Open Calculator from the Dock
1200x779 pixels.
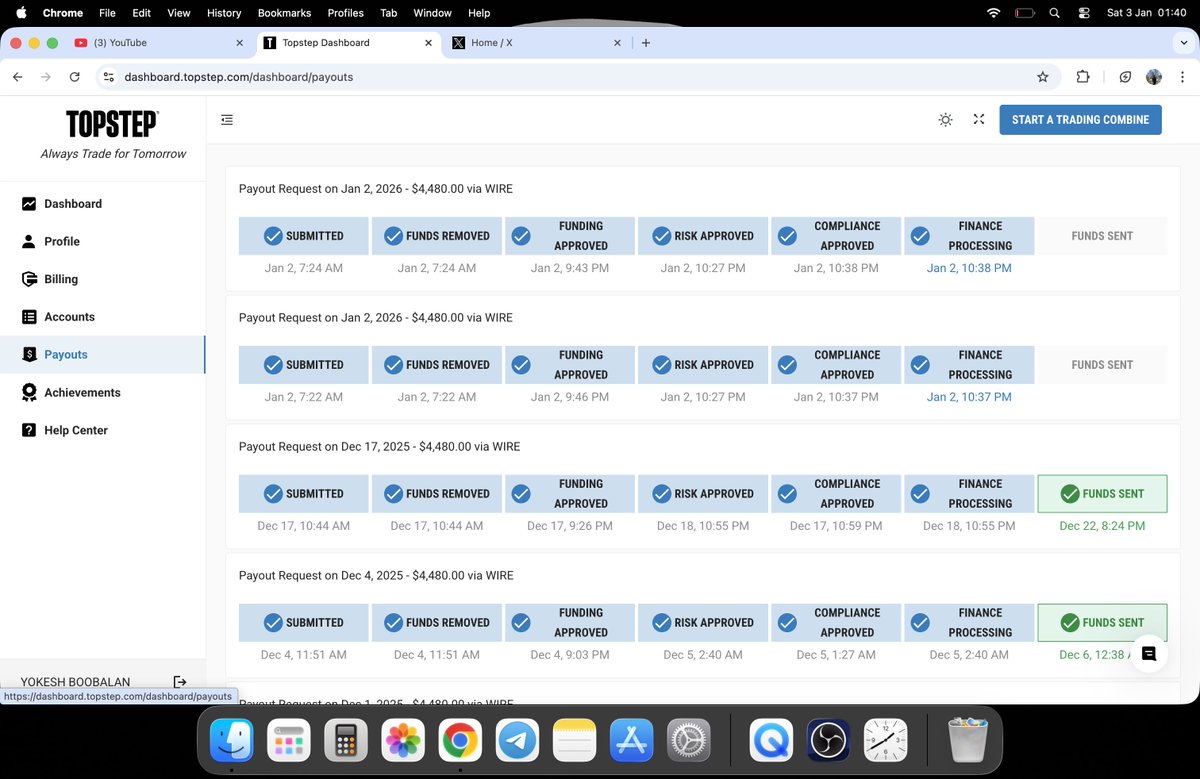tap(345, 741)
